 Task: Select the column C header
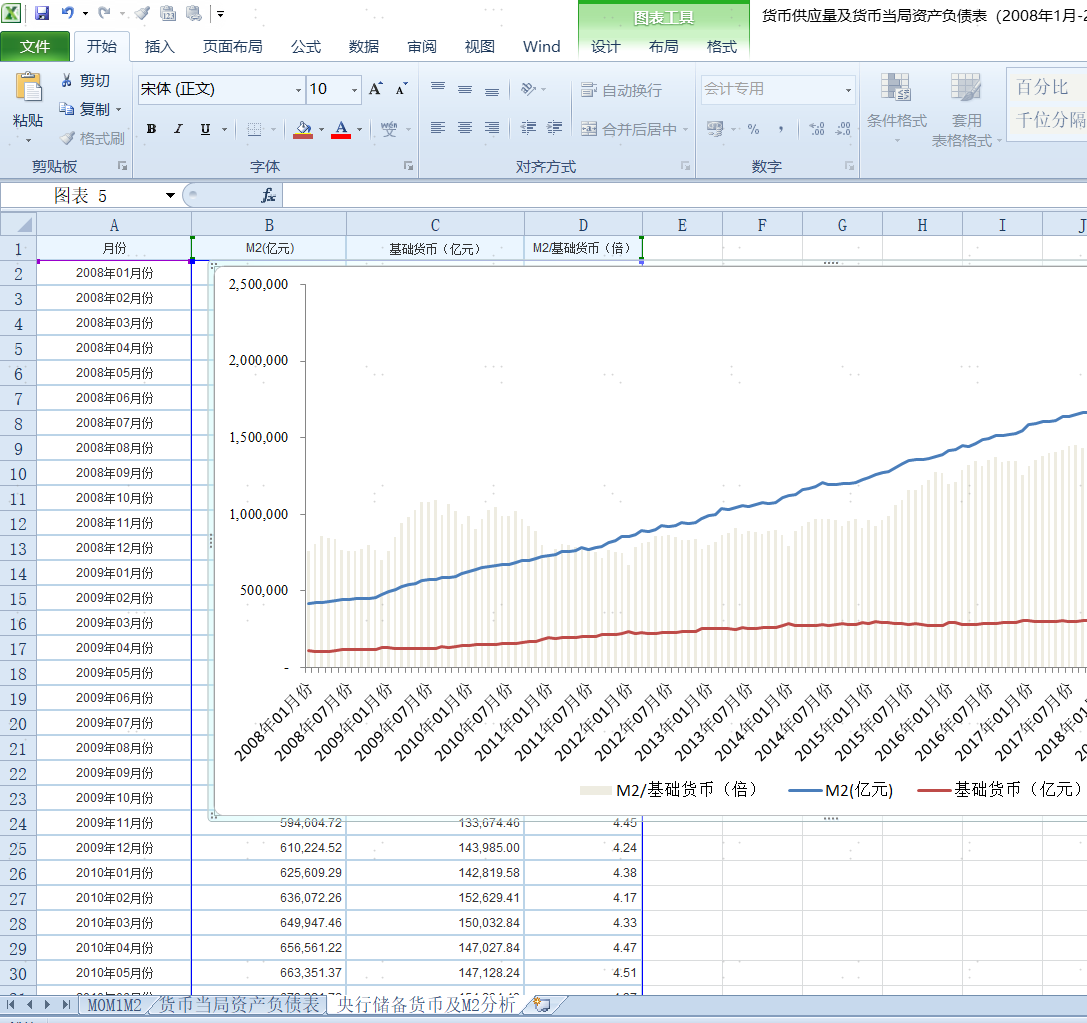pos(435,226)
